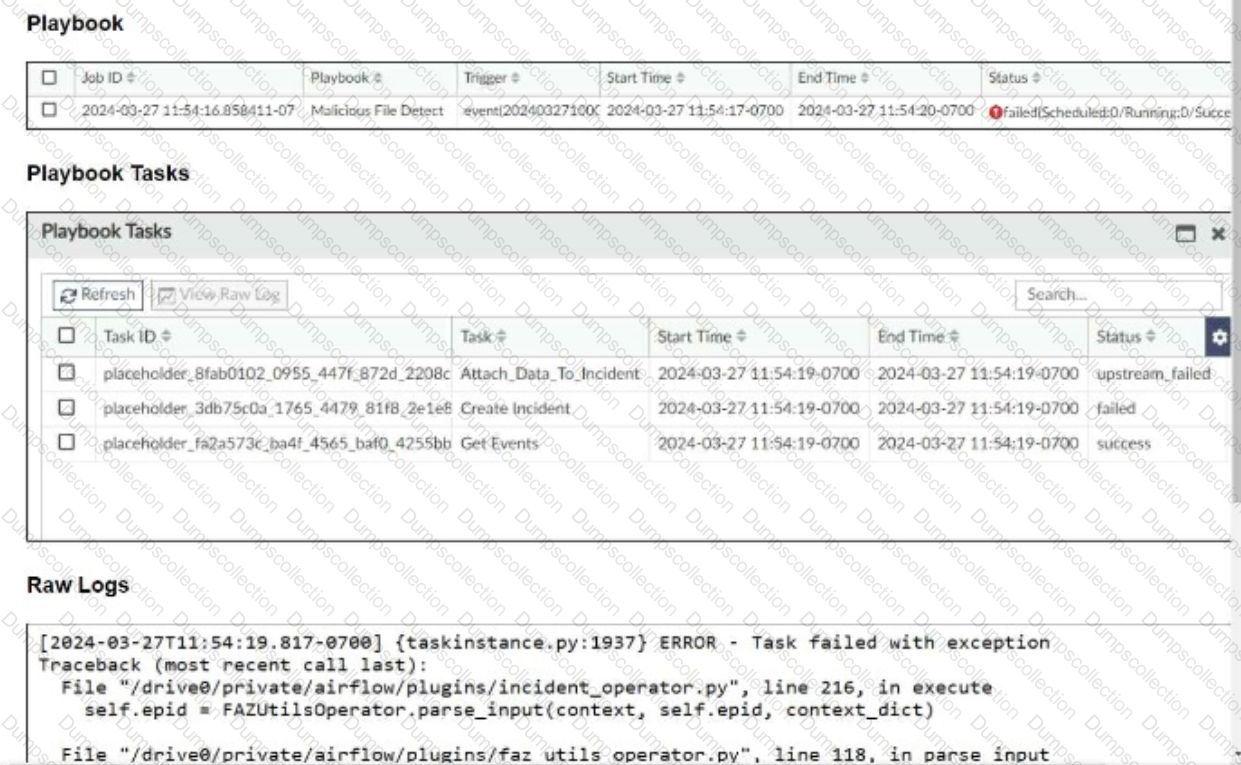Sort tasks by Start Time column
The width and height of the screenshot is (1241, 765).
tap(698, 339)
